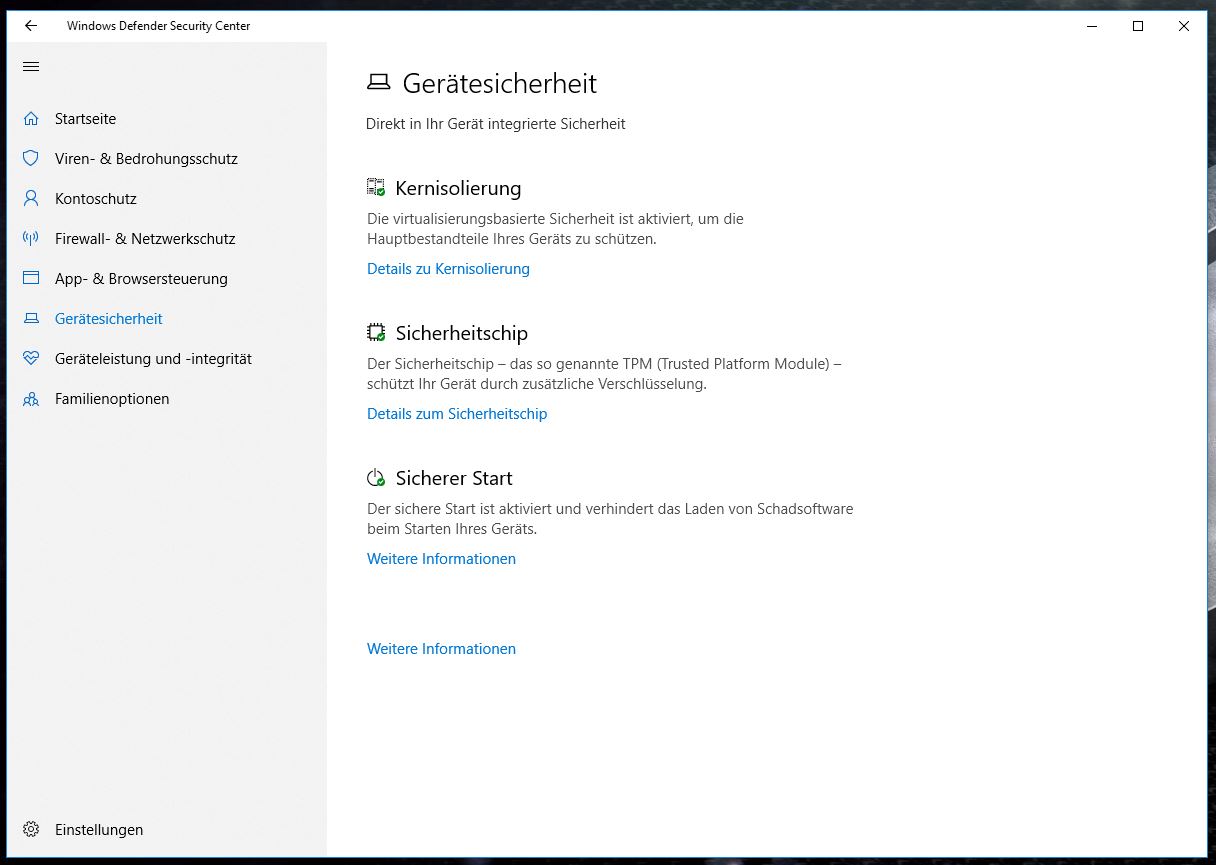
Task: Click the Familienoptionen people icon
Action: click(31, 399)
